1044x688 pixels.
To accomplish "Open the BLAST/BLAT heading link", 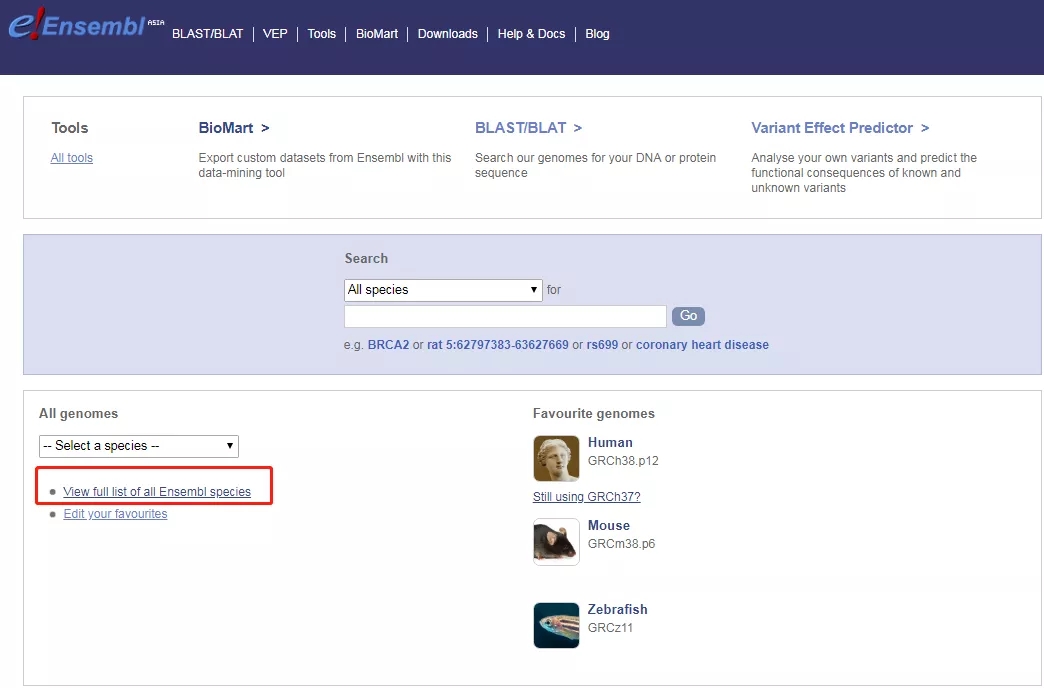I will 528,128.
